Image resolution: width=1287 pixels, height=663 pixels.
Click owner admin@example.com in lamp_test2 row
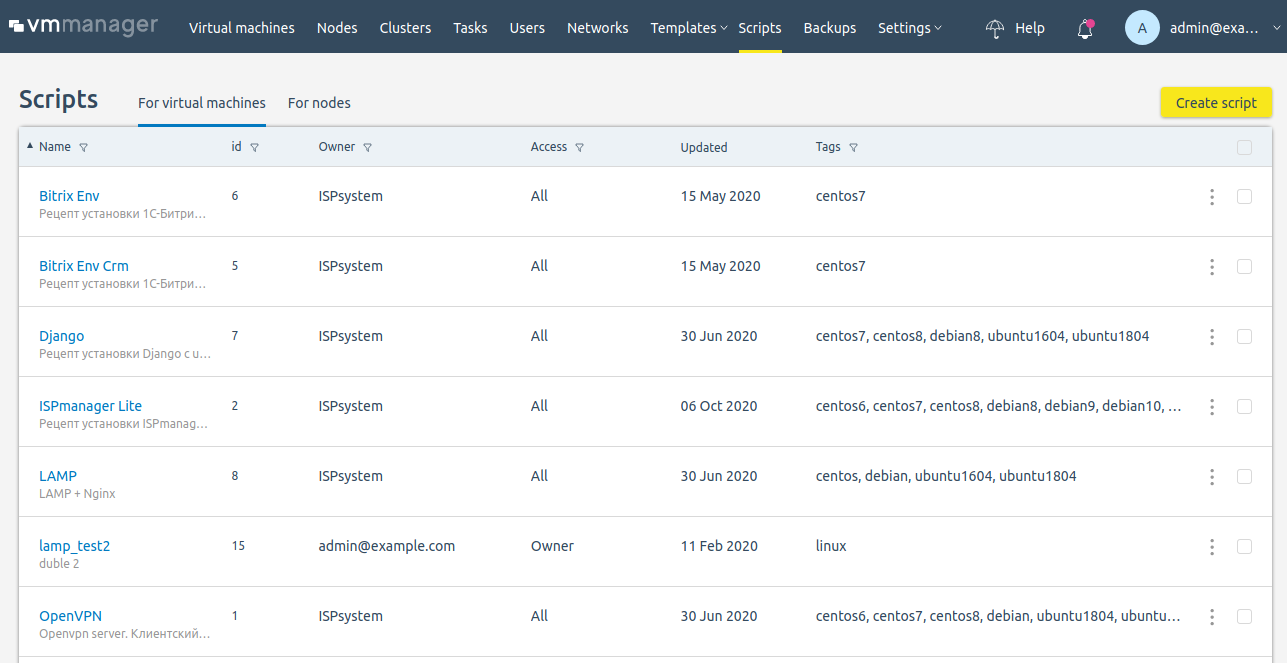tap(387, 546)
